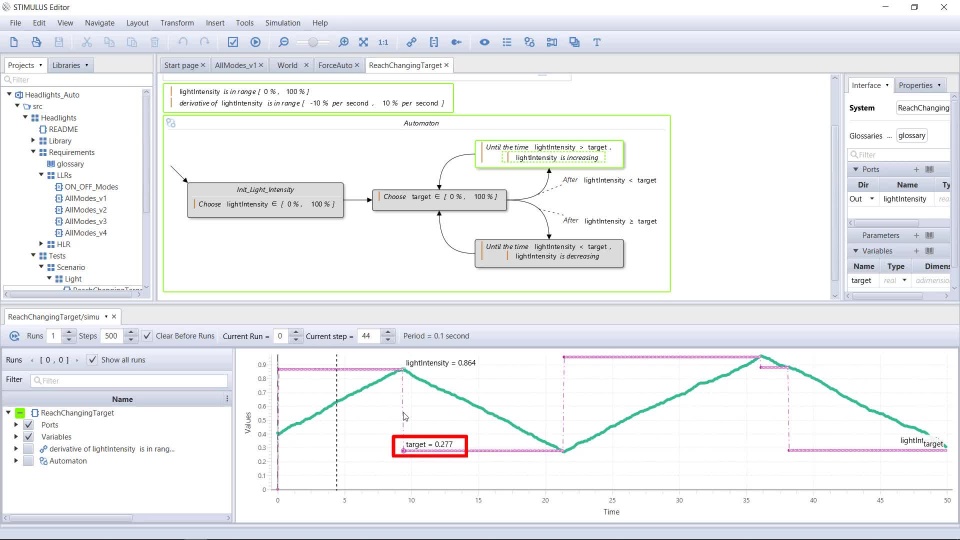This screenshot has height=540, width=960.
Task: Click the toolbar zoom slider handle
Action: tap(313, 42)
